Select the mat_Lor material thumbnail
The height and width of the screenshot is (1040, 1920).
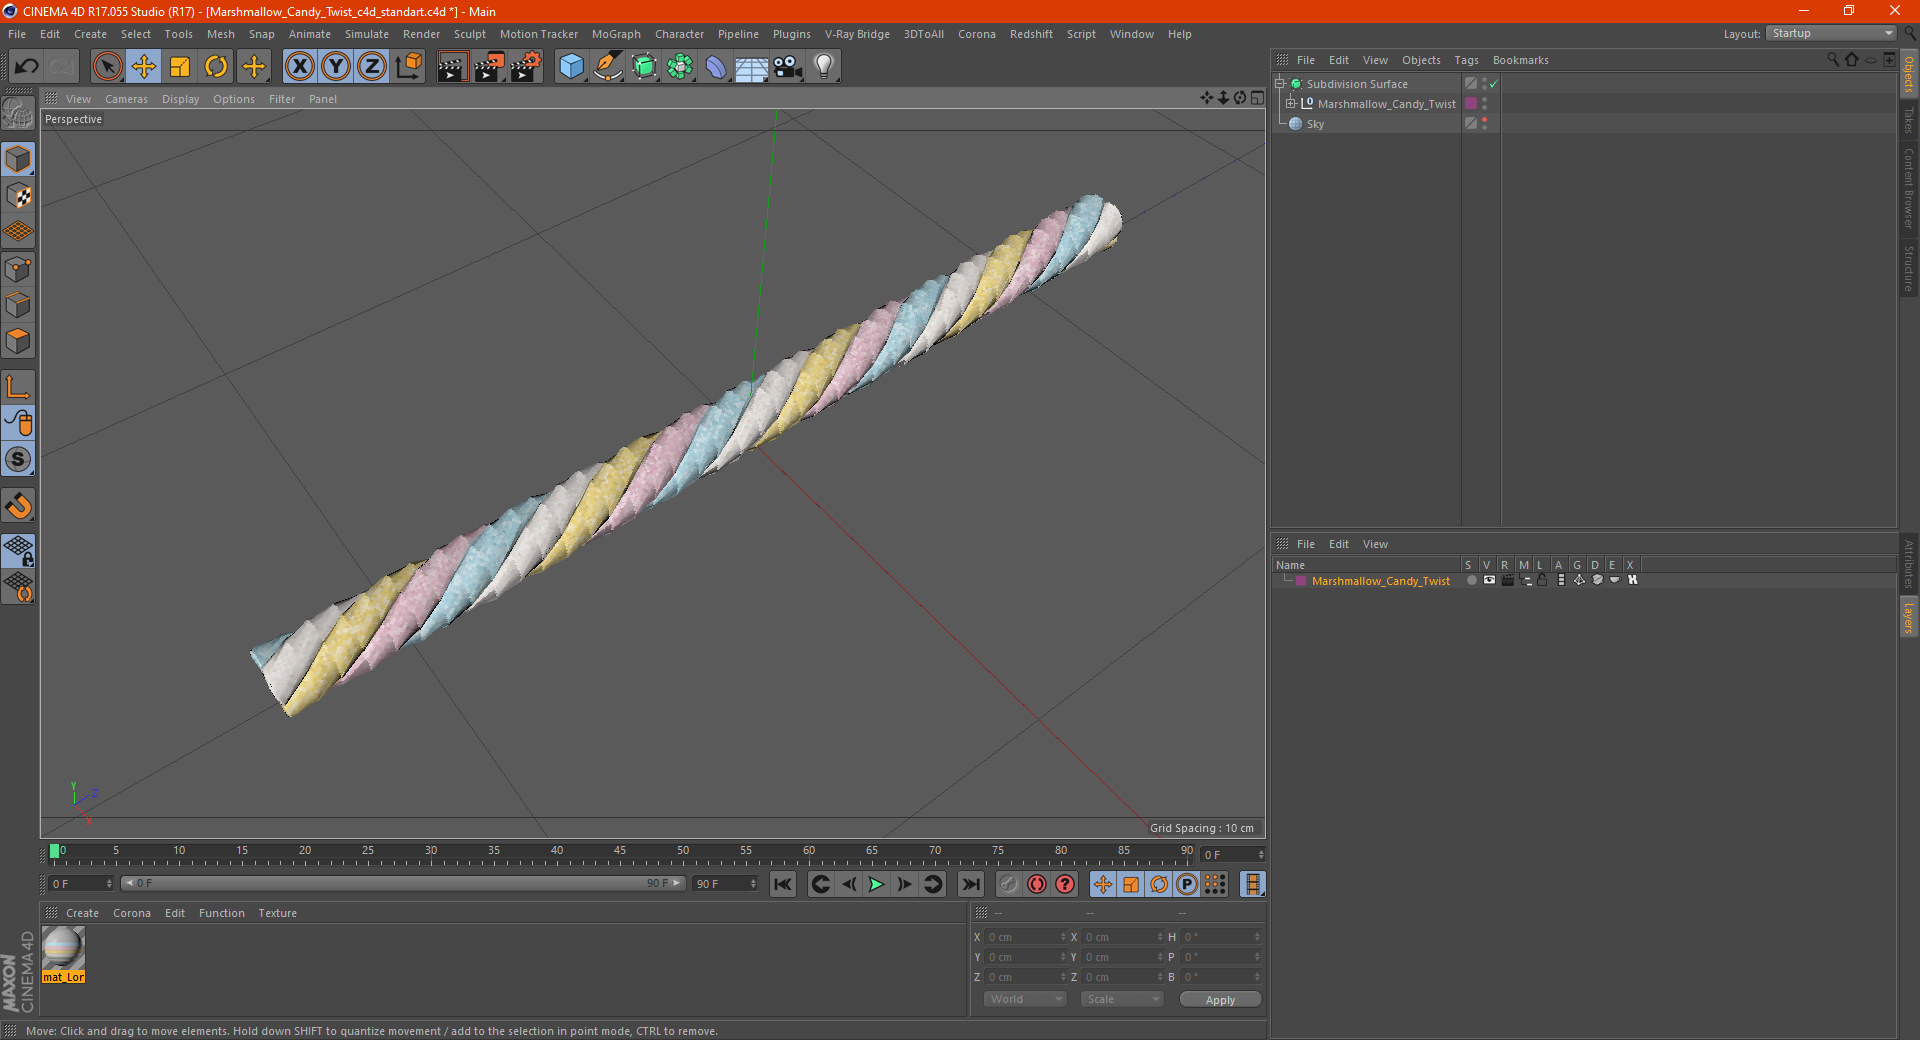63,948
